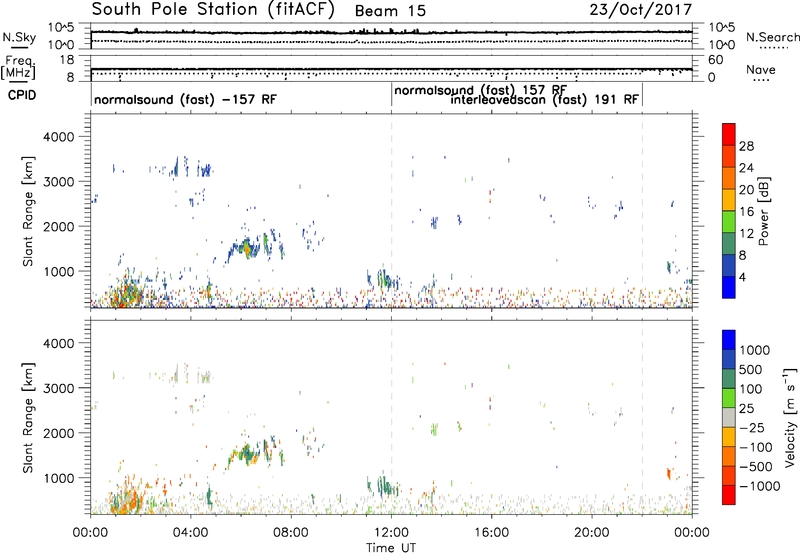Pick the gray segment of the velocity colorbar
Screen dimensions: 800x554
(729, 418)
